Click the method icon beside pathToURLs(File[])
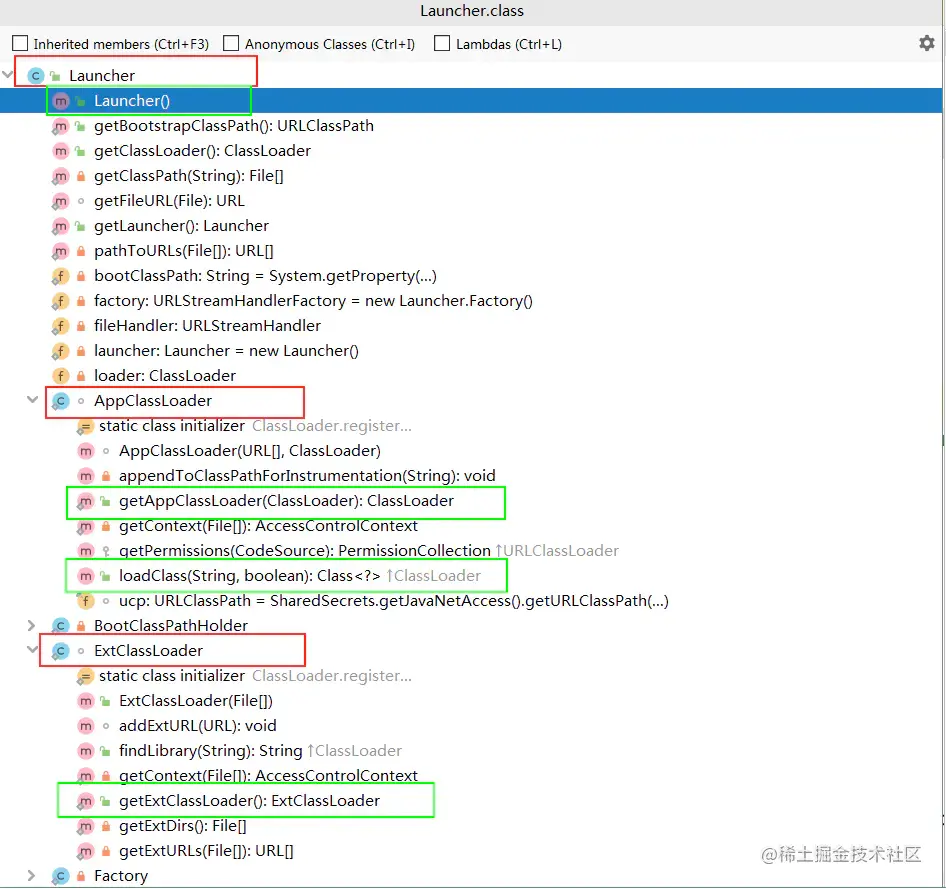Screen dimensions: 946x889 [60, 251]
